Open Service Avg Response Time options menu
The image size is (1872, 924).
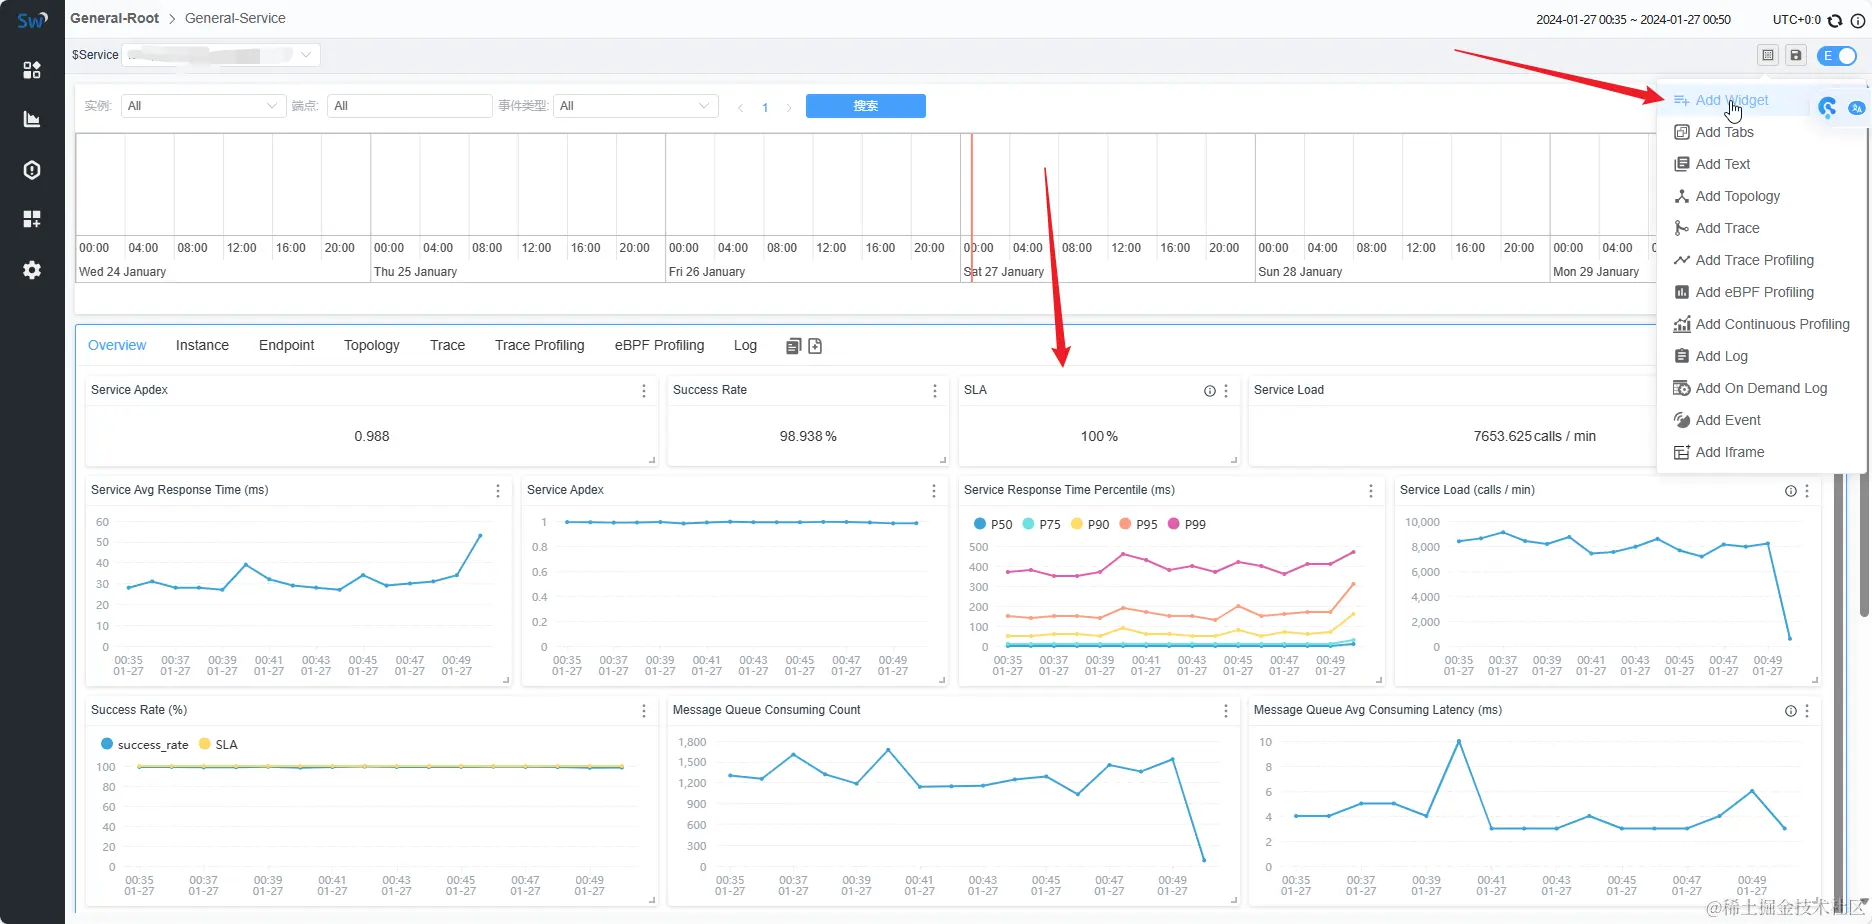point(498,491)
